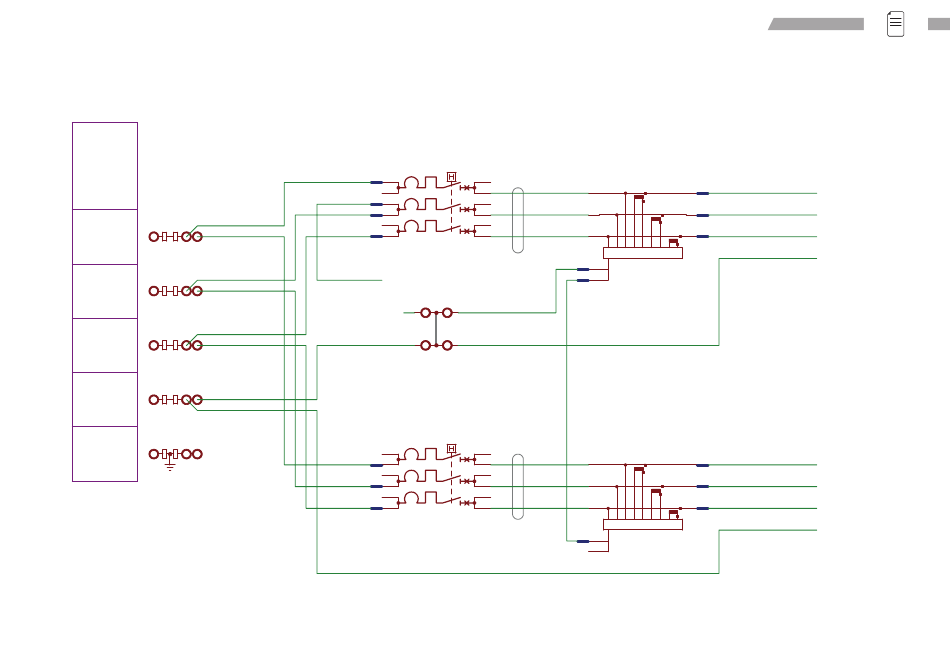Select the top pole of upper circuit breaker
The height and width of the screenshot is (672, 950).
[x=436, y=184]
